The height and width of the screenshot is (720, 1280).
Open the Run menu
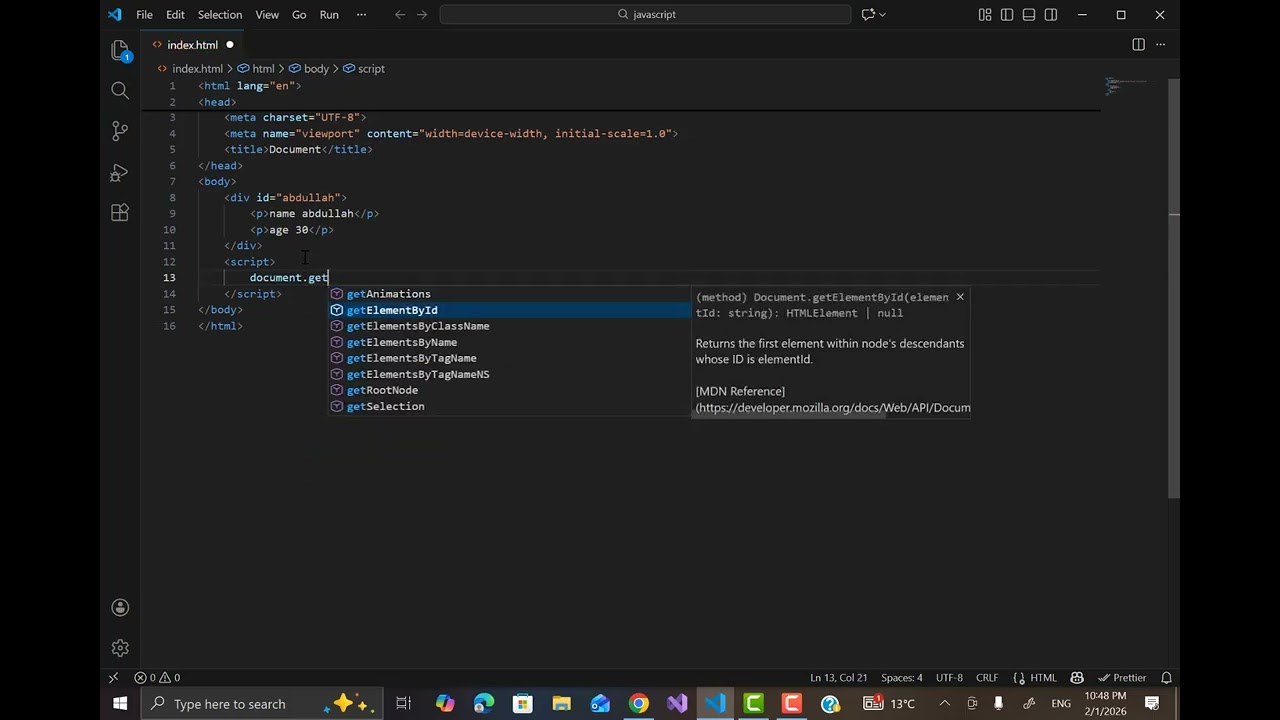click(x=329, y=15)
